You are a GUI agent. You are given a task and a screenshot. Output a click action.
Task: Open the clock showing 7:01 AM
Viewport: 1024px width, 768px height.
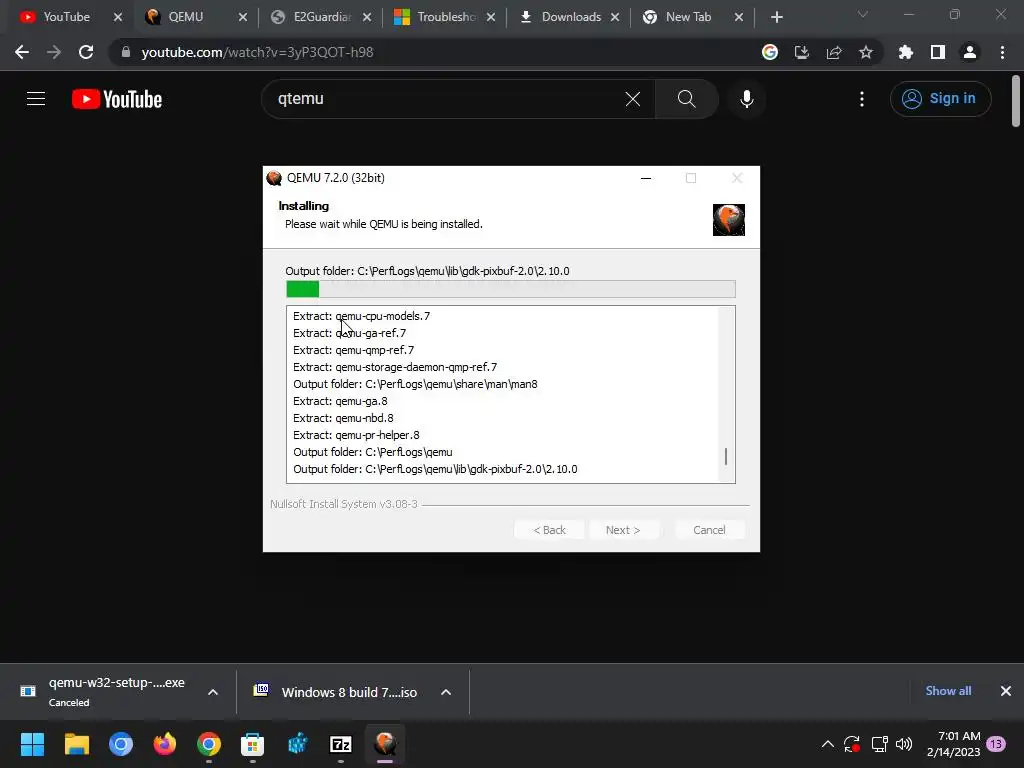pos(953,744)
